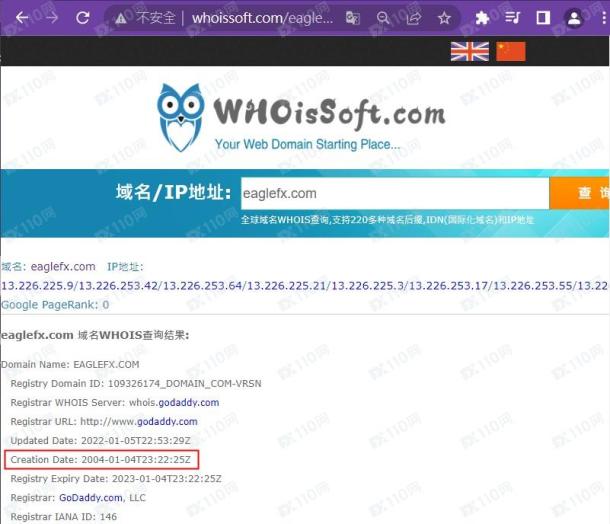Screen dimensions: 610x524
Task: Click the WHOisSoft.com site title text
Action: pyautogui.click(x=330, y=113)
